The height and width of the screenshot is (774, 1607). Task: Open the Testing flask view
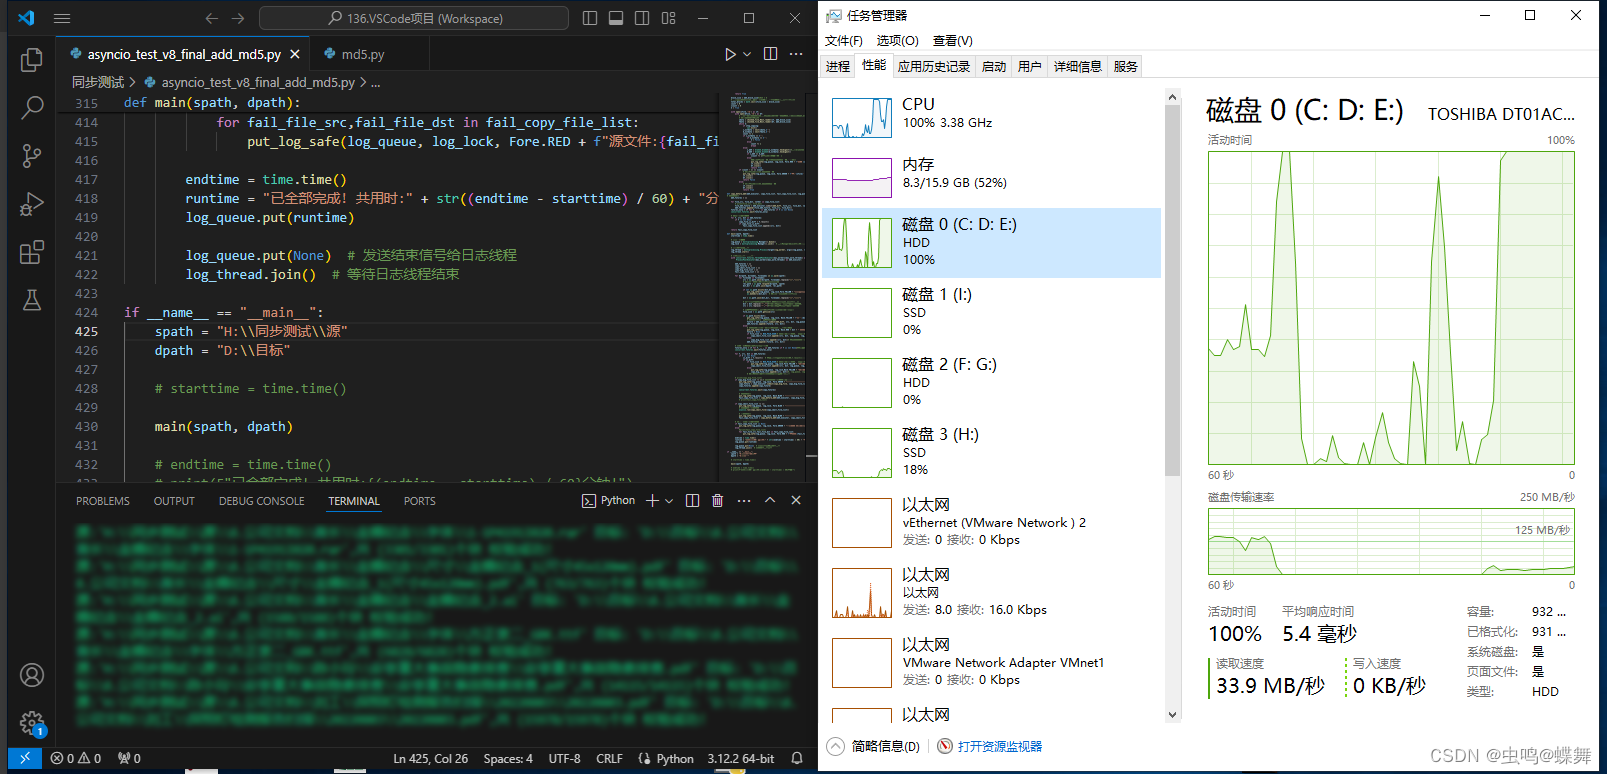[x=31, y=299]
